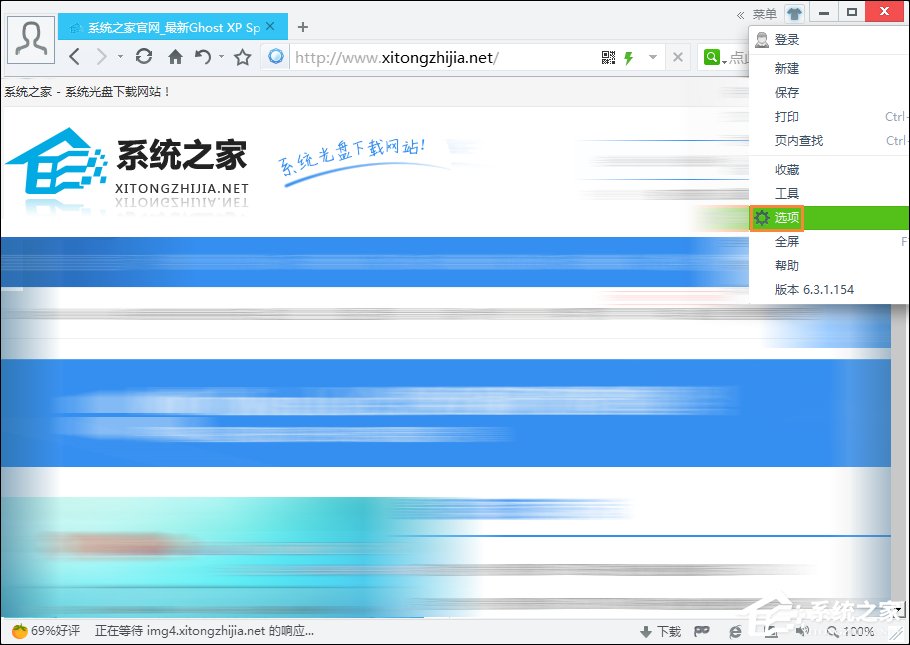The height and width of the screenshot is (645, 910).
Task: Enable incognito mode with the mask icon
Action: (702, 632)
